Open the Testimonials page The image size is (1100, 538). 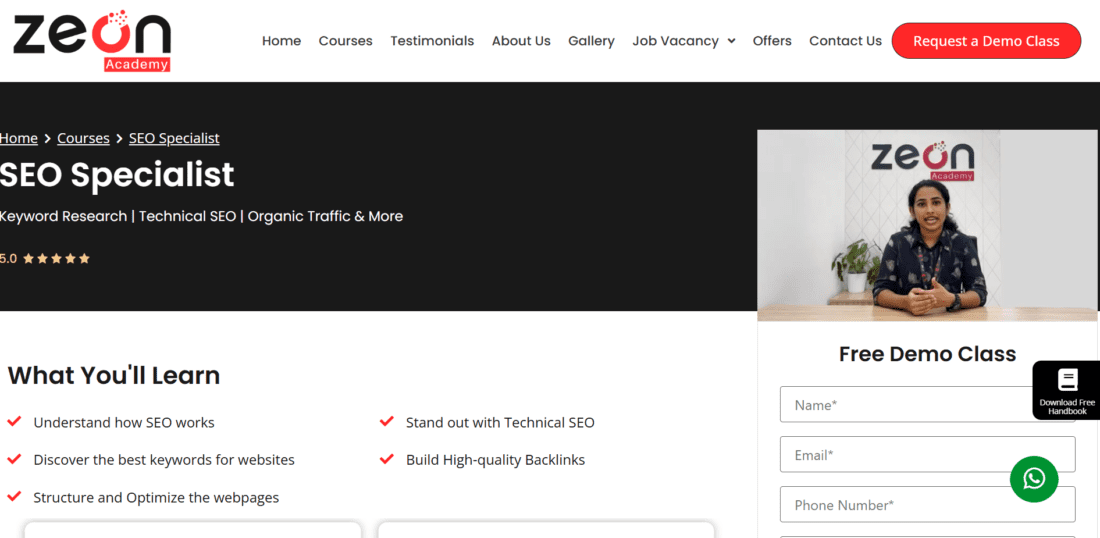[x=432, y=41]
